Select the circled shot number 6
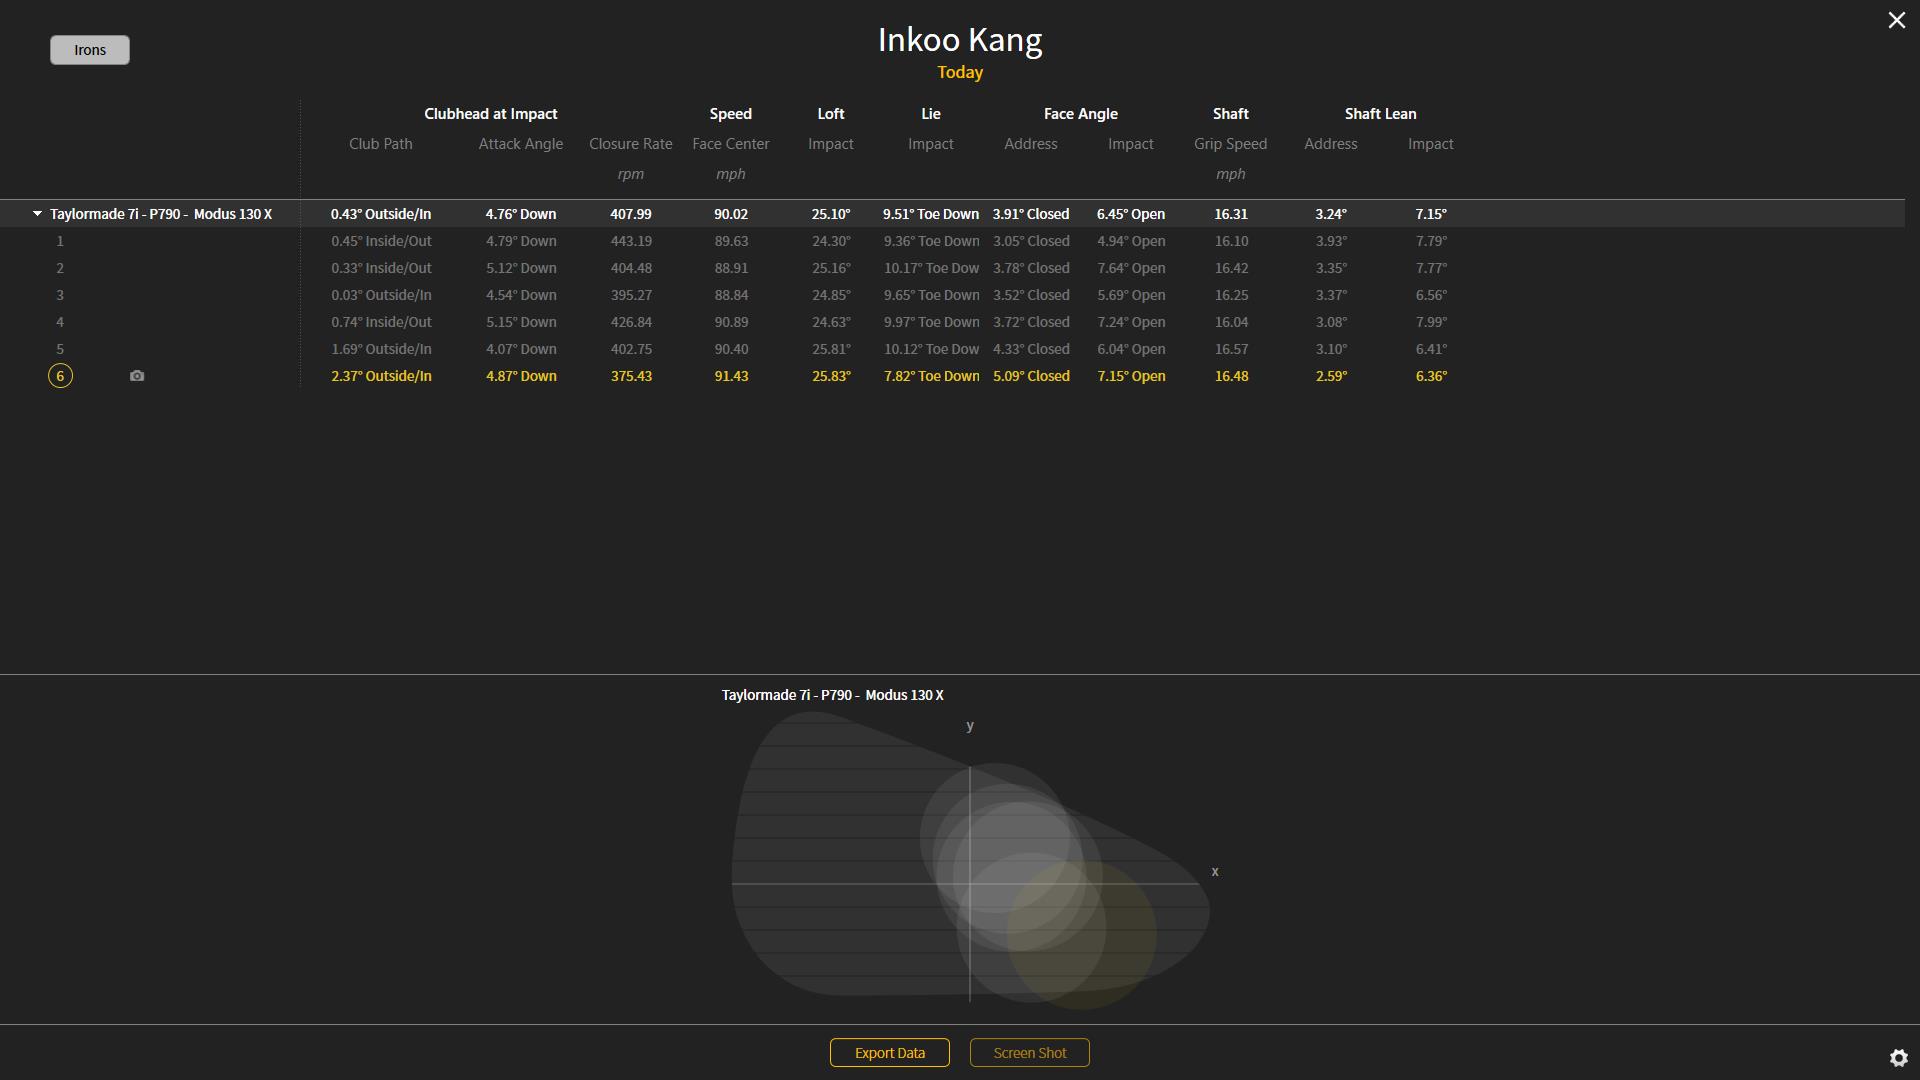 tap(60, 376)
